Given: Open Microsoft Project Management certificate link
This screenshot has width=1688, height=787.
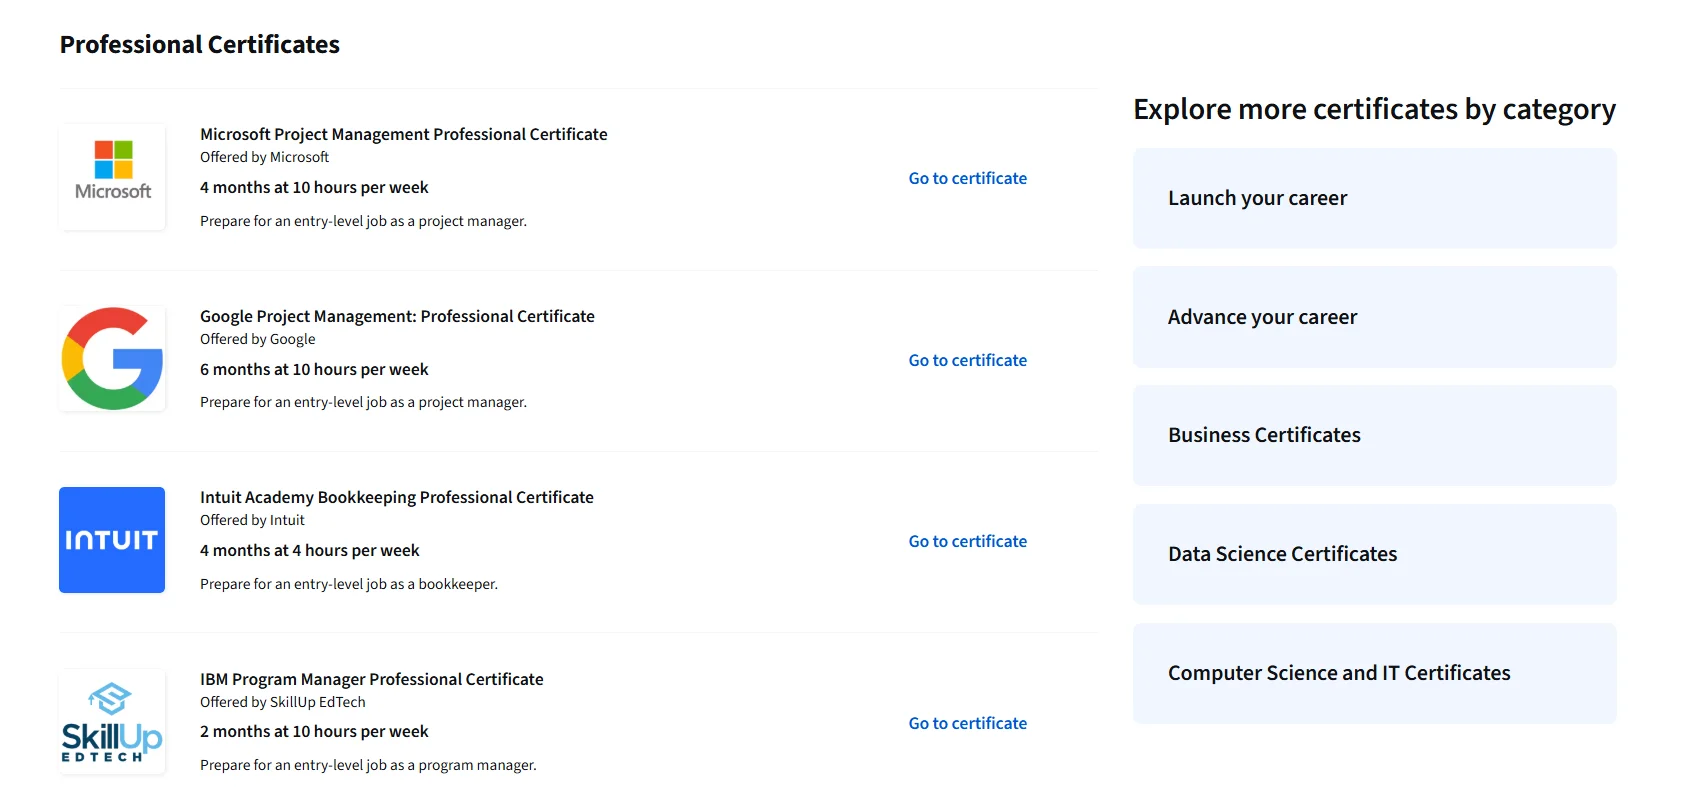Looking at the screenshot, I should coord(967,178).
